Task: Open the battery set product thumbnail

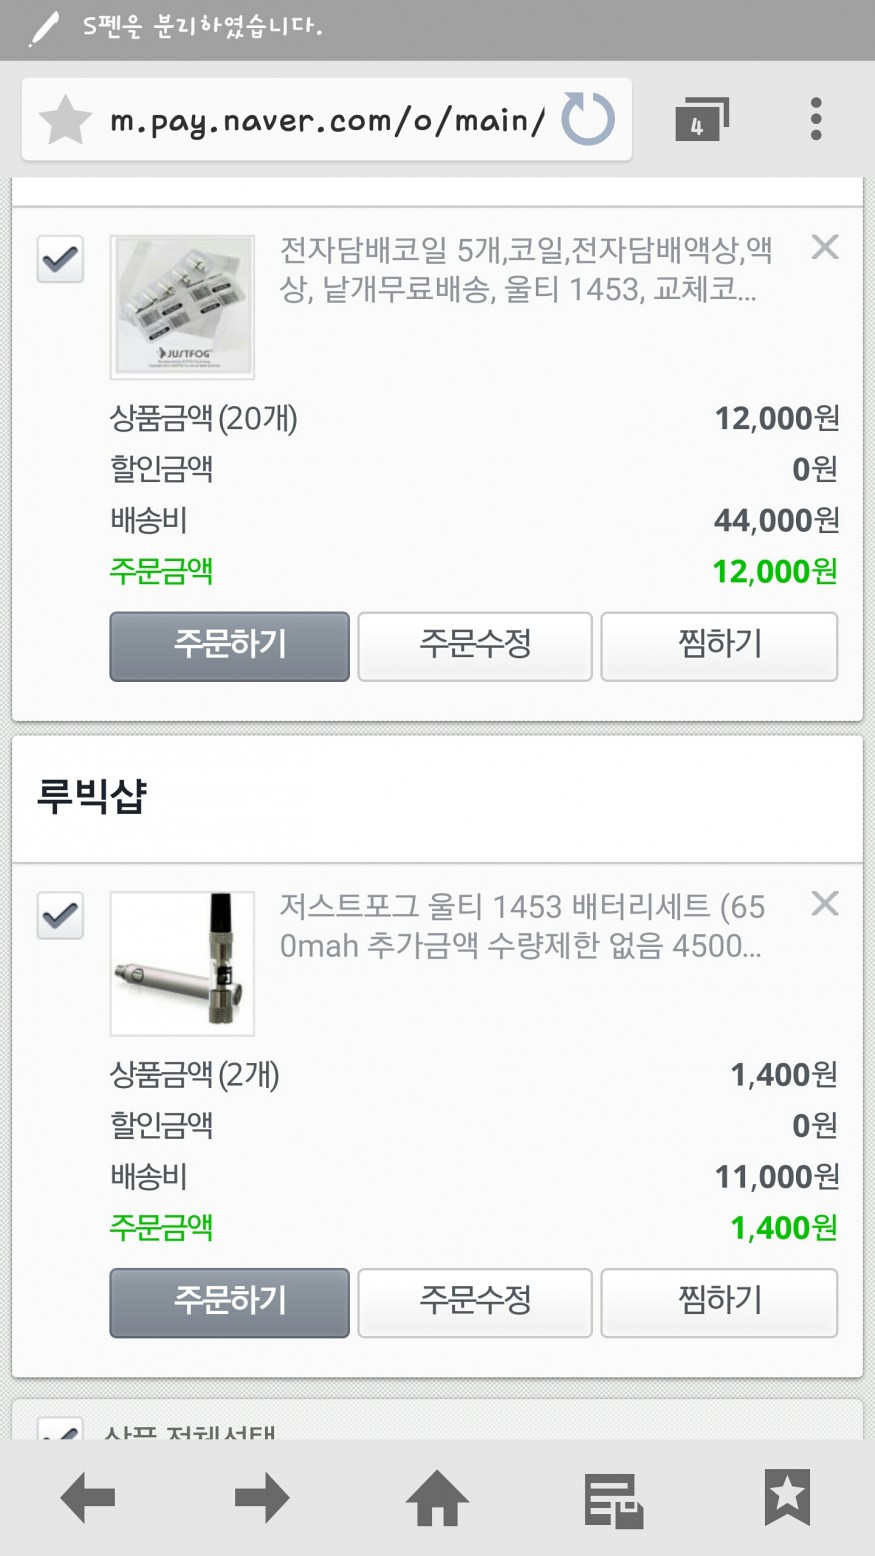Action: (x=182, y=964)
